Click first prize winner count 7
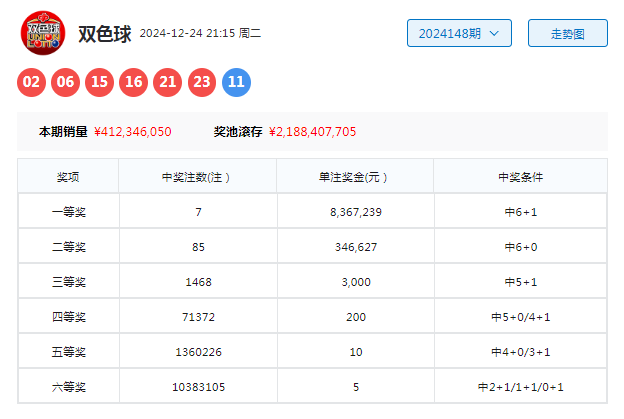Viewport: 624px width, 419px height. coord(198,212)
